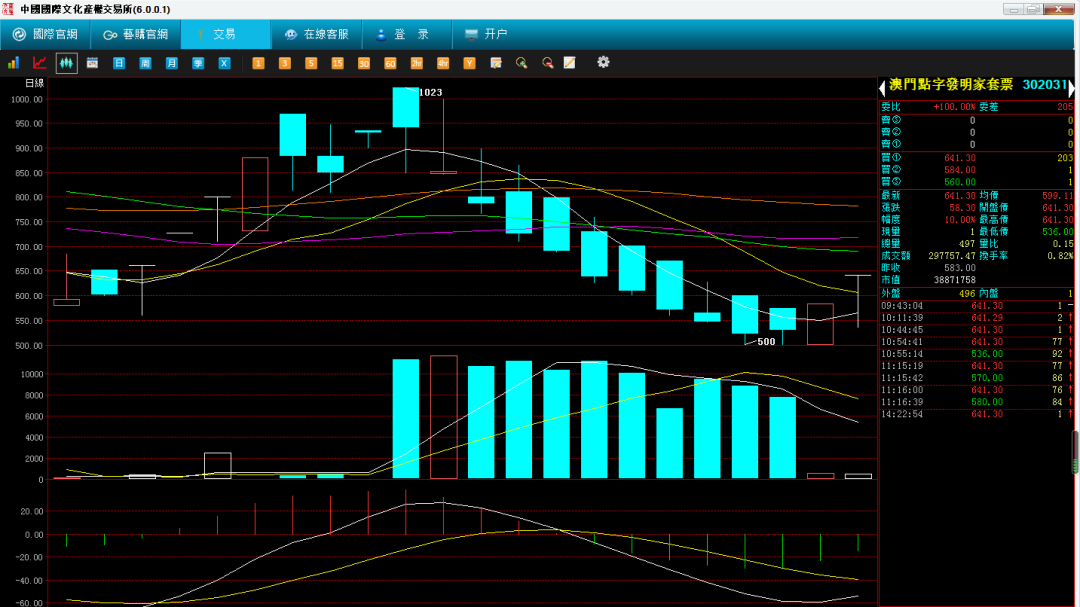Select the 500 low price label
Screen dimensions: 1080x607
point(766,342)
